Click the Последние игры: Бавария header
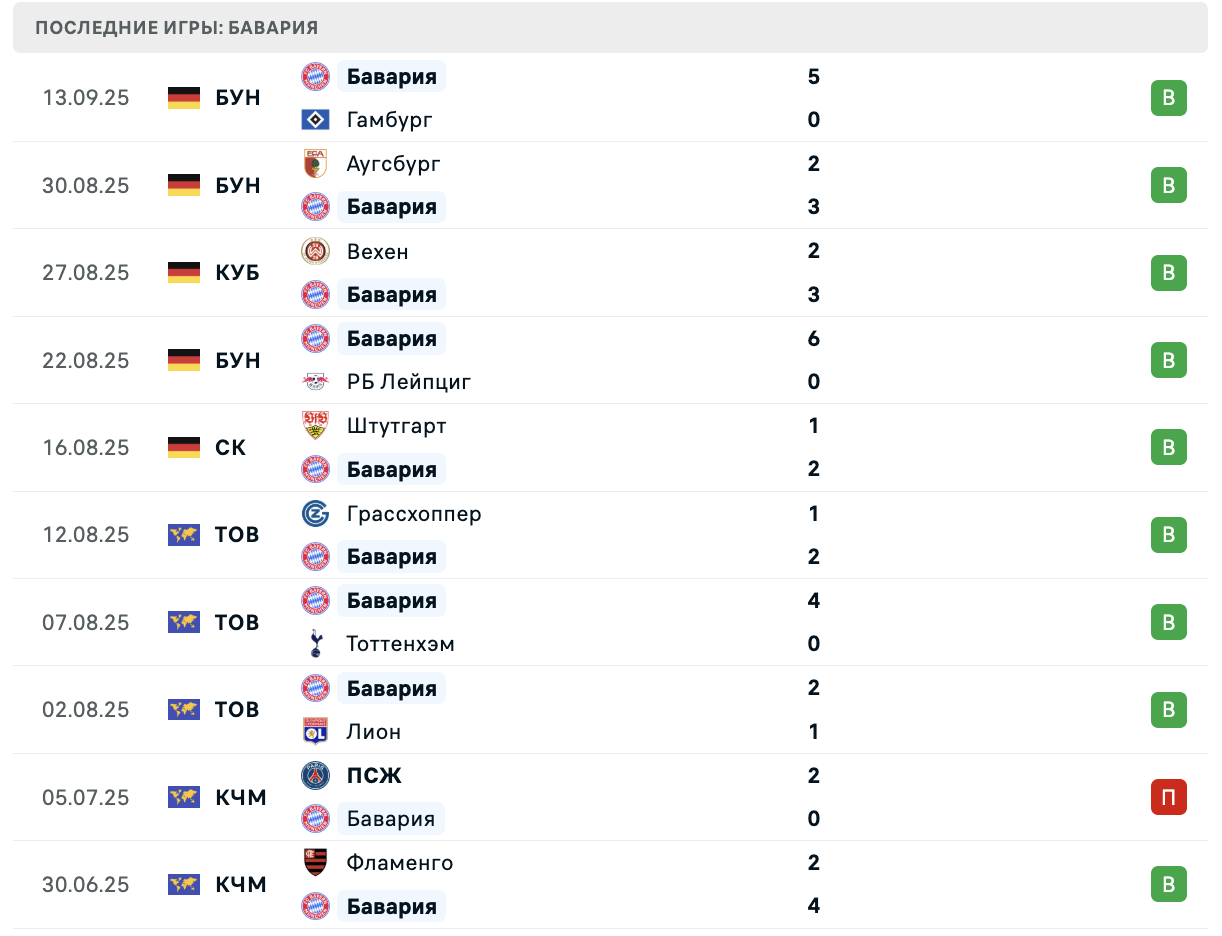Screen dimensions: 1222x936 point(177,28)
